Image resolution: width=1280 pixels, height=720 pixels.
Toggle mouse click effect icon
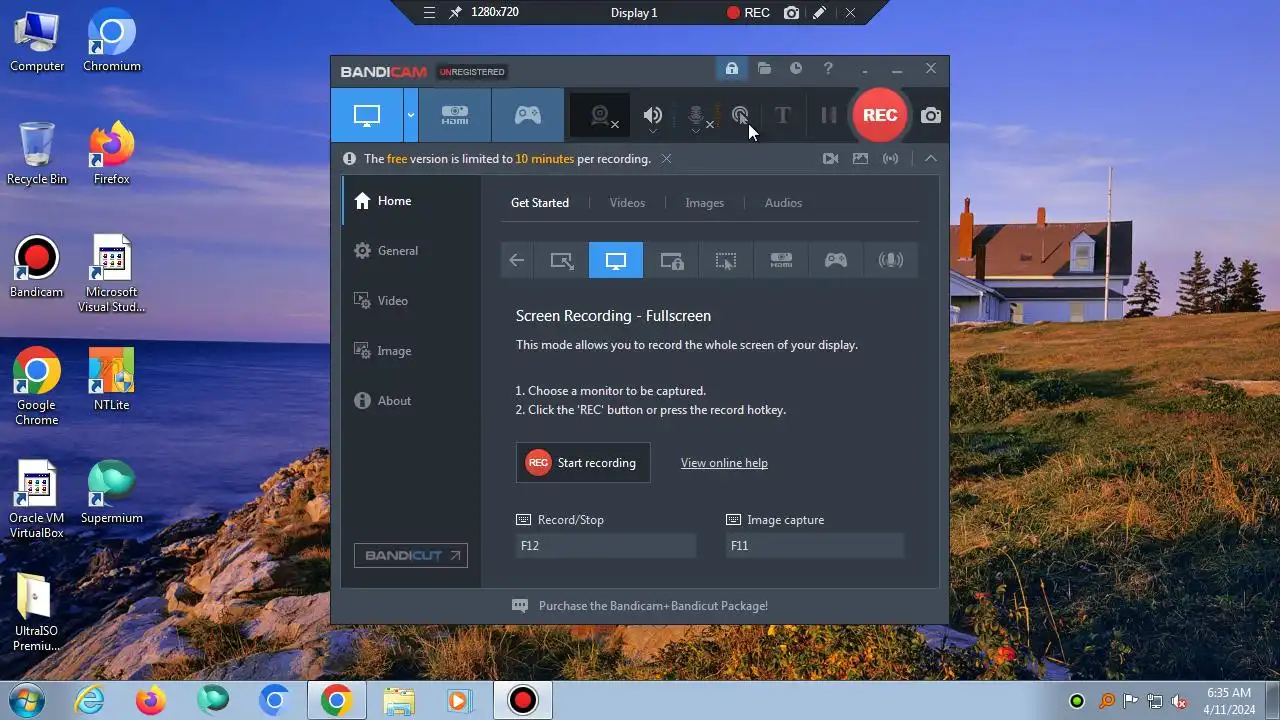pos(740,116)
